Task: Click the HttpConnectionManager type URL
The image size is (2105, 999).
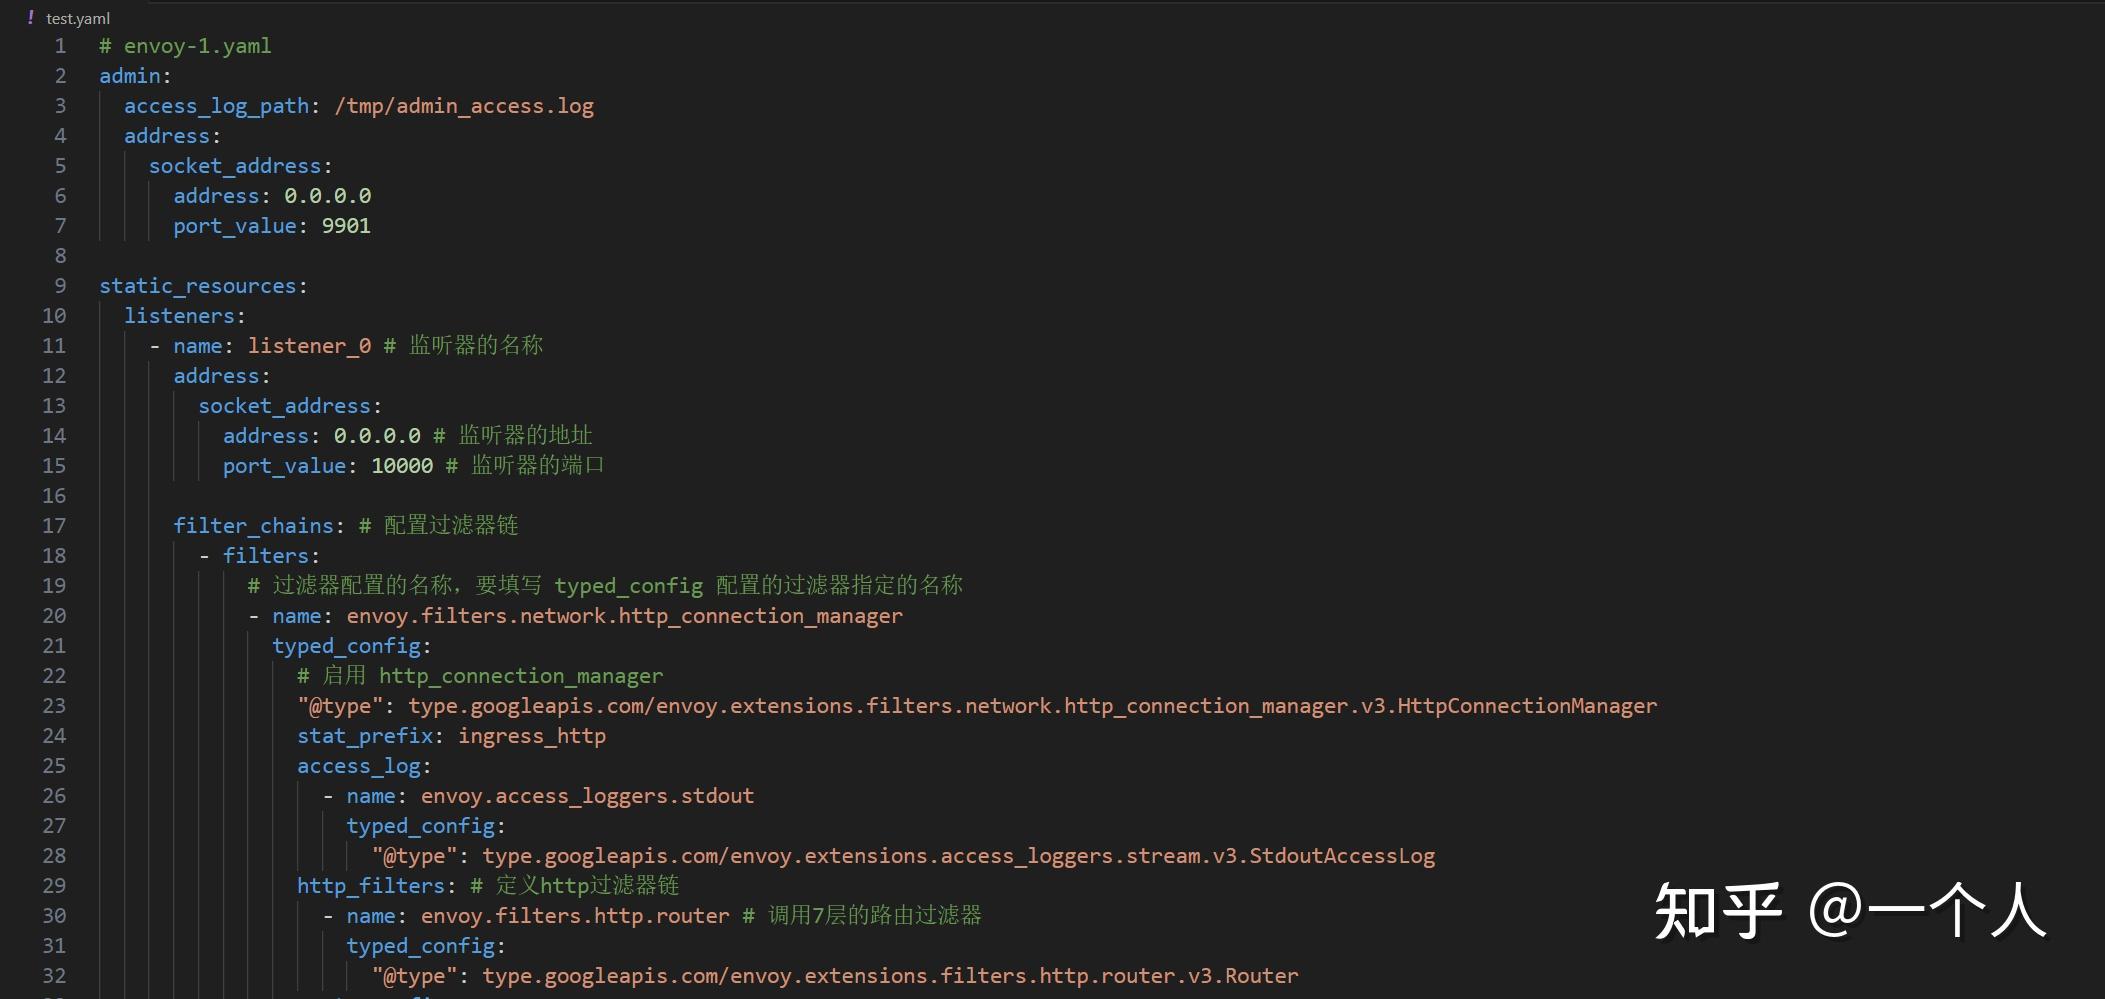Action: click(x=1032, y=706)
